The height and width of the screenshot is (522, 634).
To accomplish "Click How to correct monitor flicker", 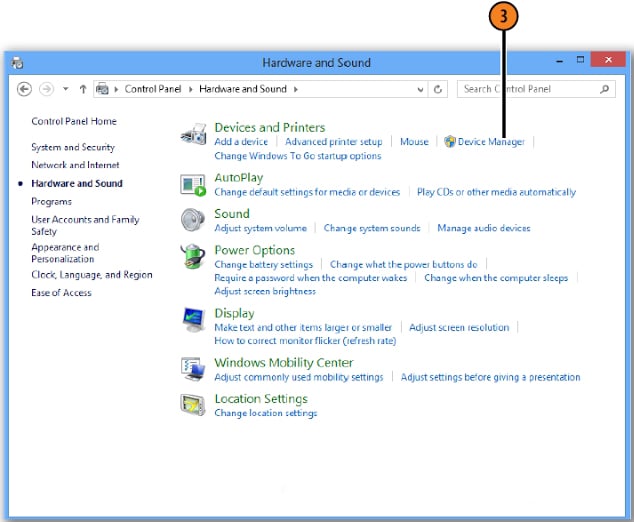I will [x=305, y=340].
